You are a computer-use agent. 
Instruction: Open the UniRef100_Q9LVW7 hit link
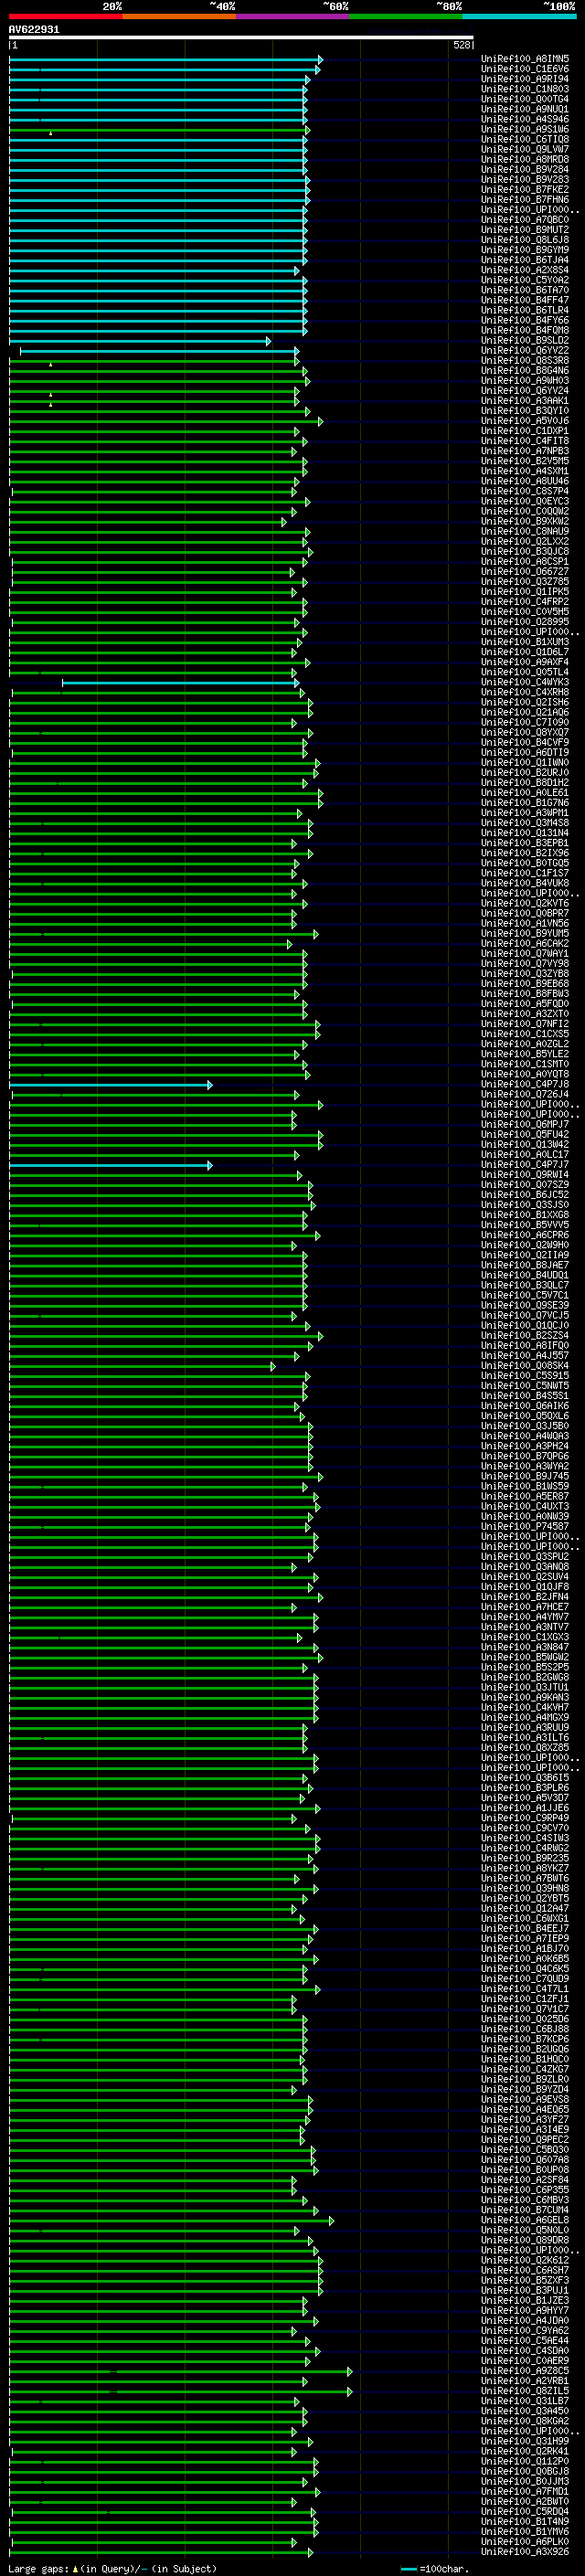pos(525,149)
